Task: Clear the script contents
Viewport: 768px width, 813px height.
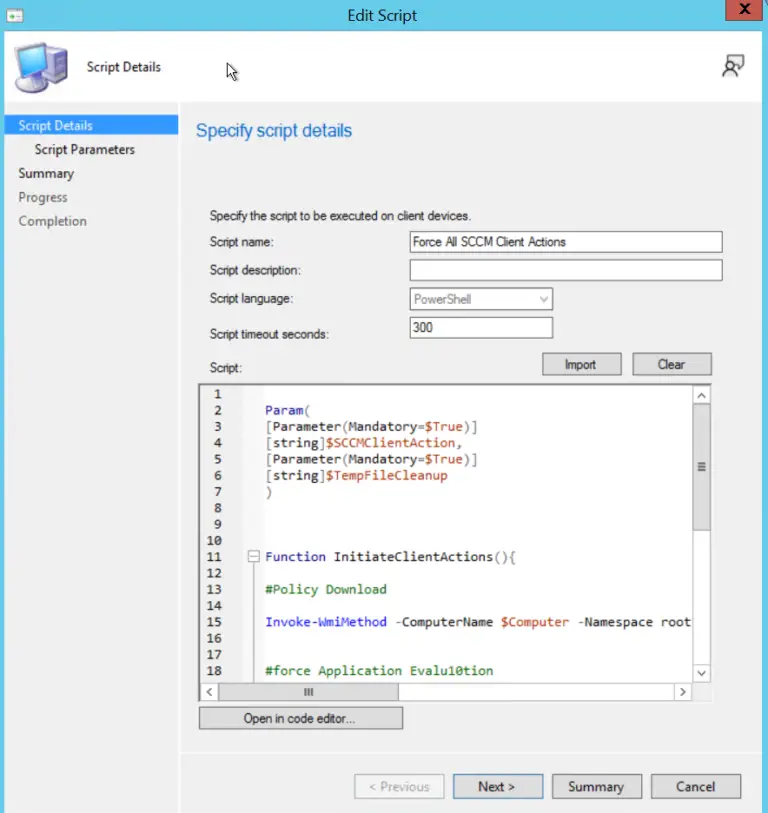Action: [671, 365]
